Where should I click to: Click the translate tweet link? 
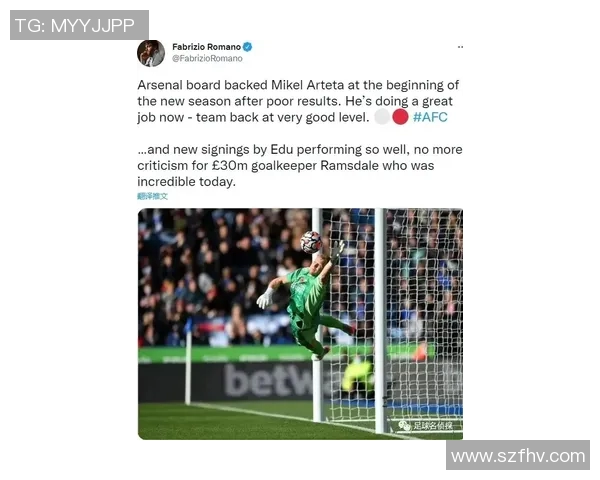(152, 196)
